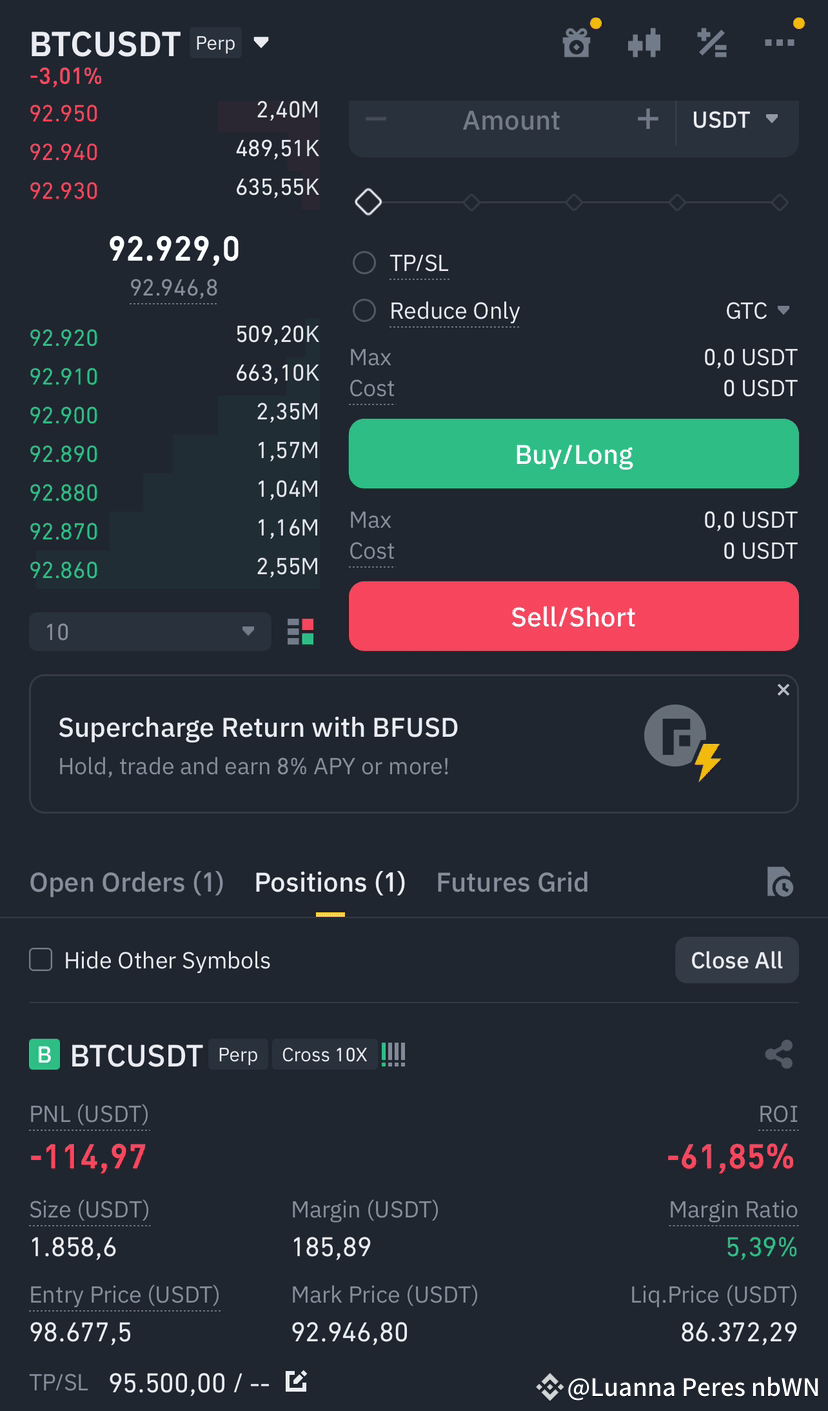The width and height of the screenshot is (828, 1411).
Task: Open the USDT unit dropdown
Action: tap(735, 120)
